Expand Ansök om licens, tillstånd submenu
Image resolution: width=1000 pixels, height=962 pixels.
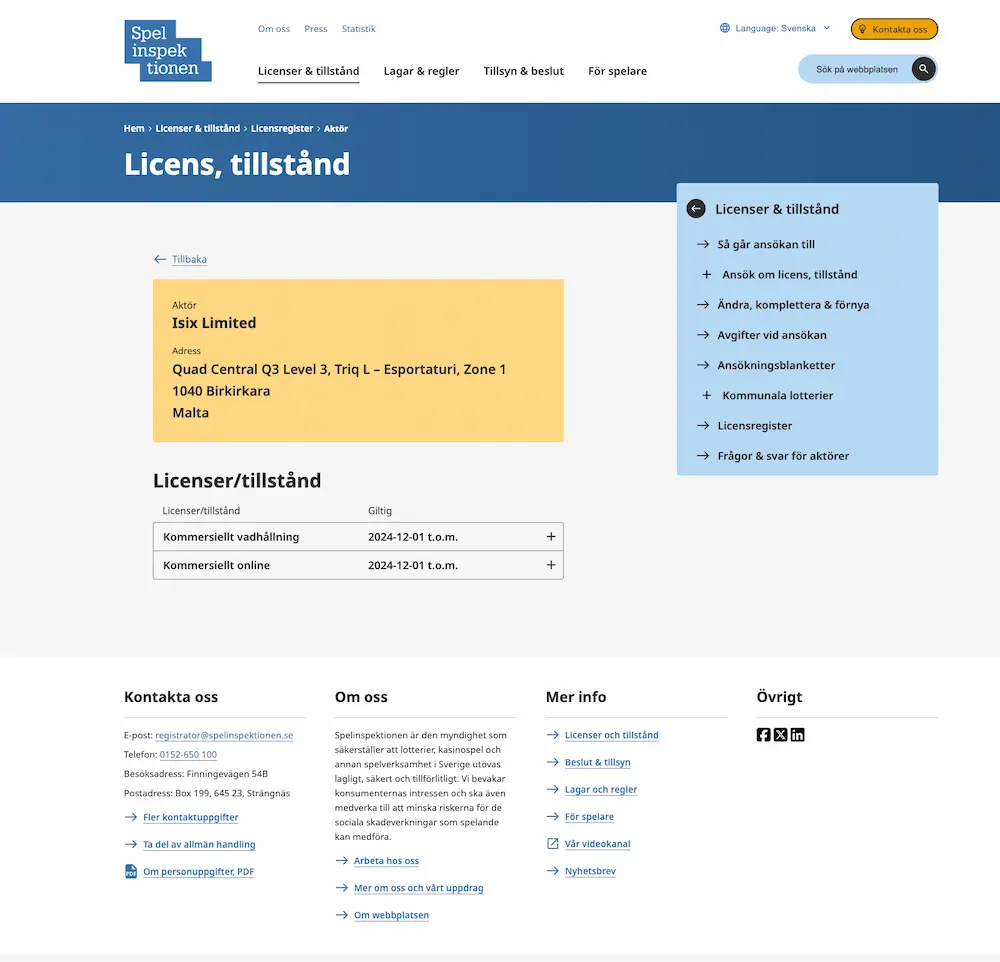(x=707, y=275)
